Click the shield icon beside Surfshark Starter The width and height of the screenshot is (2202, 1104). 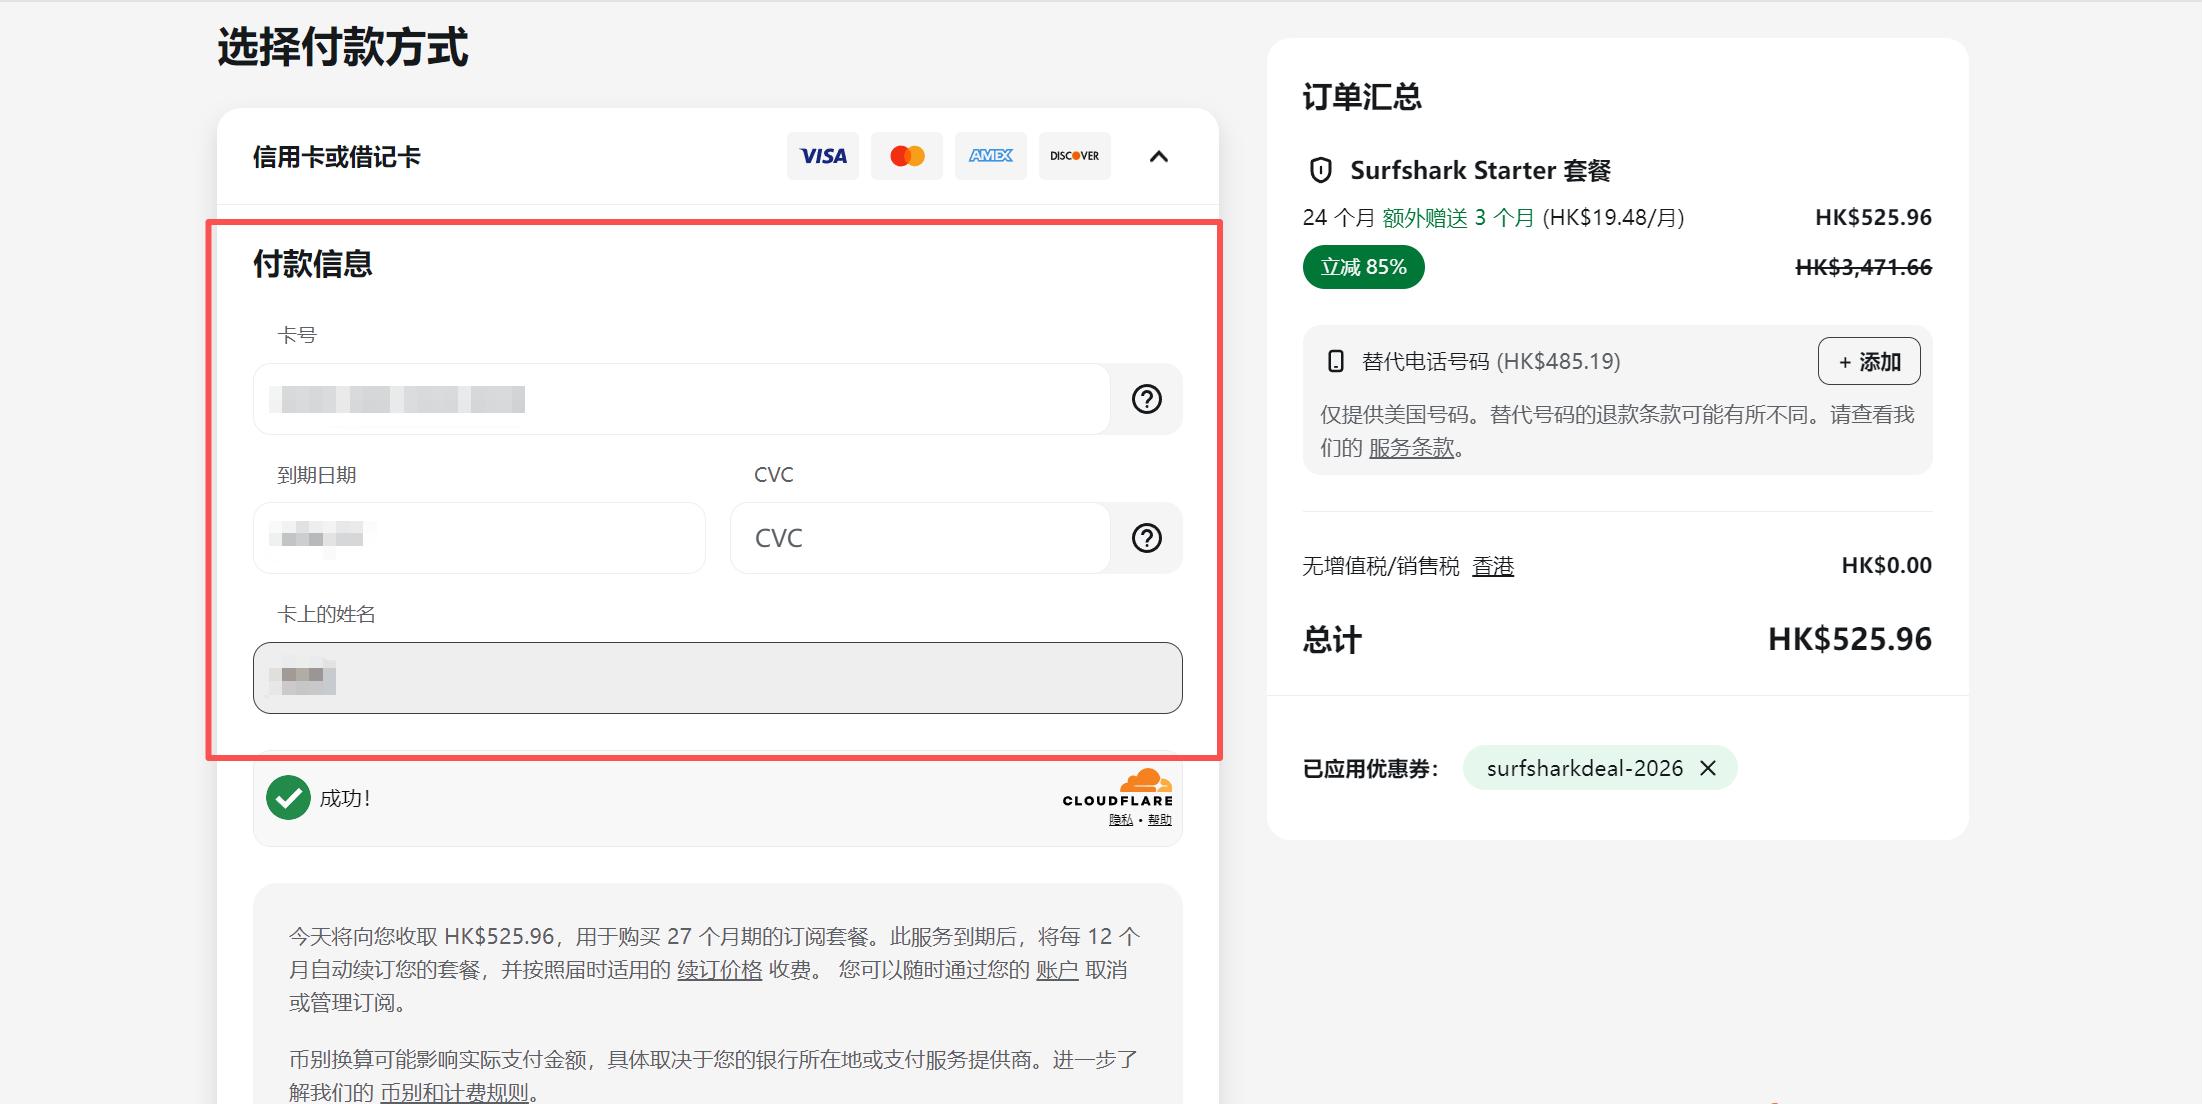pyautogui.click(x=1321, y=170)
